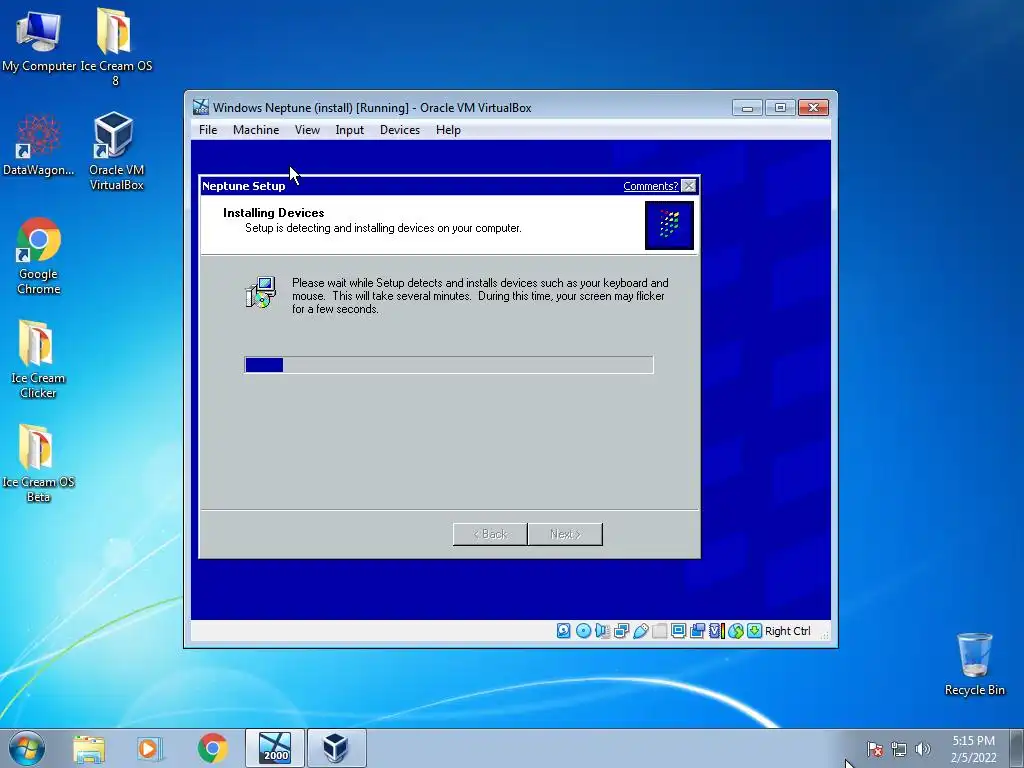Screen dimensions: 1024x768
Task: Click the VirtualBox window title bar icon
Action: [x=201, y=107]
